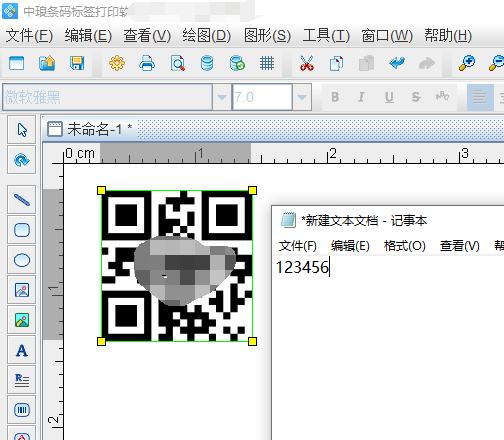Toggle italic formatting button I
The width and height of the screenshot is (504, 440).
click(x=361, y=97)
